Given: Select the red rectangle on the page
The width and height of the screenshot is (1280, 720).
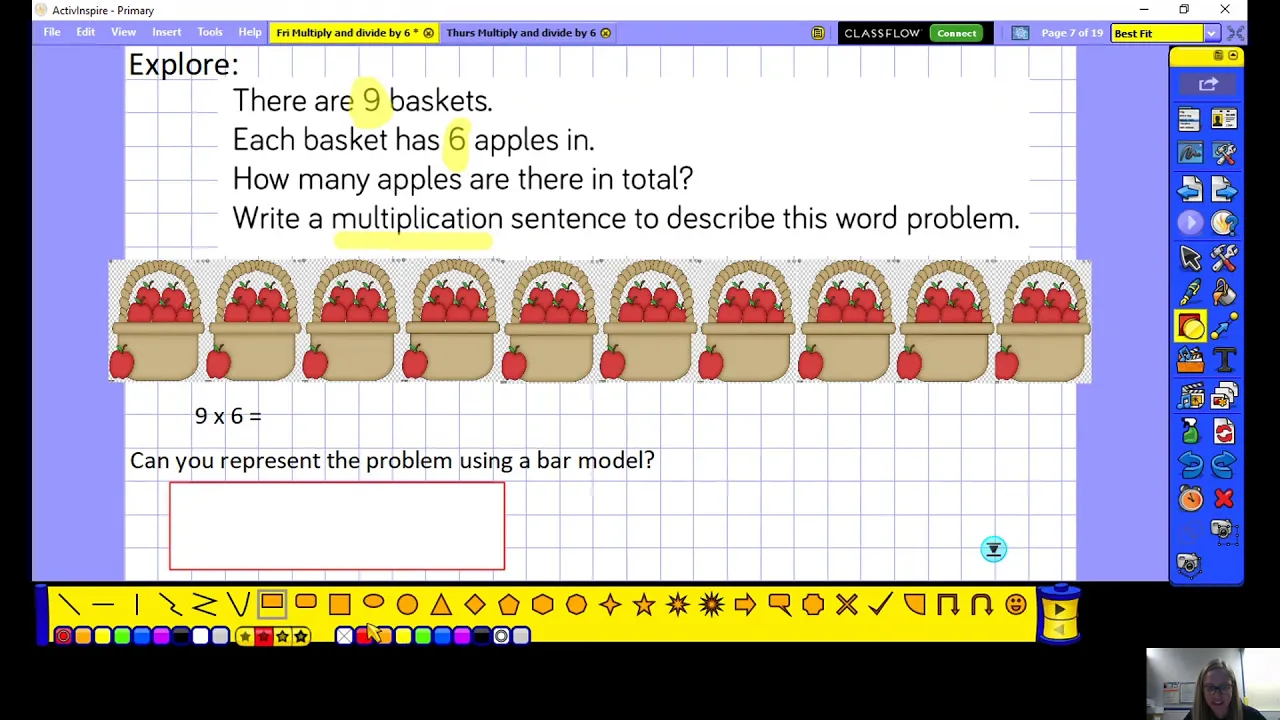Looking at the screenshot, I should click(337, 526).
